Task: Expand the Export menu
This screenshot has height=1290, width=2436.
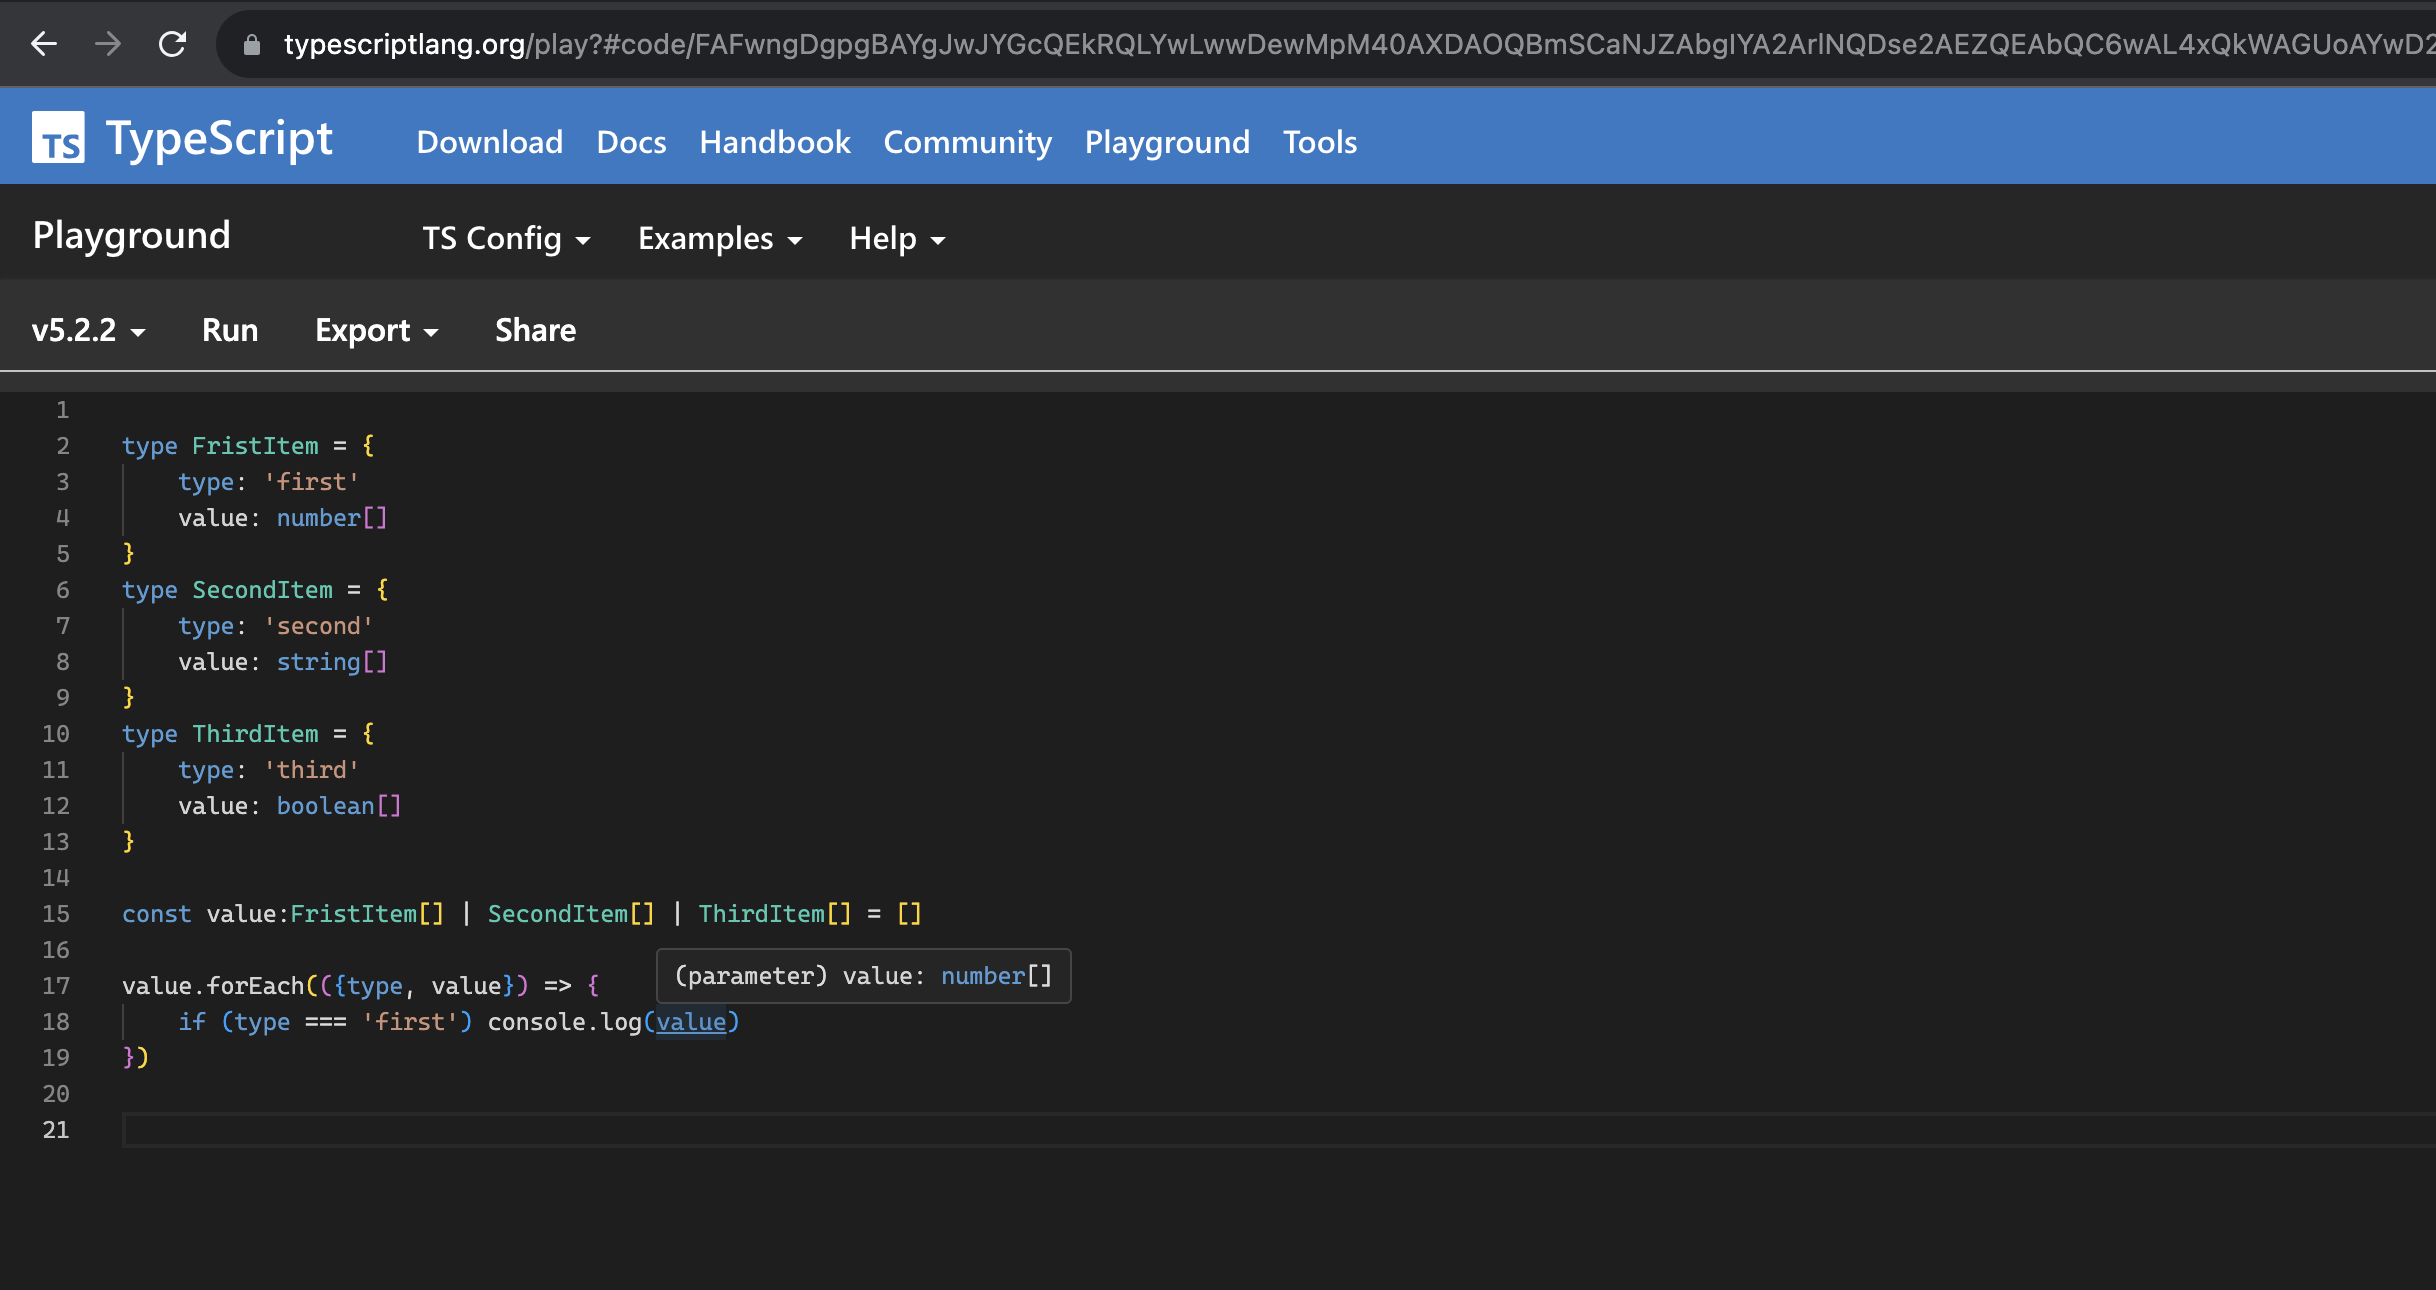Action: click(375, 330)
